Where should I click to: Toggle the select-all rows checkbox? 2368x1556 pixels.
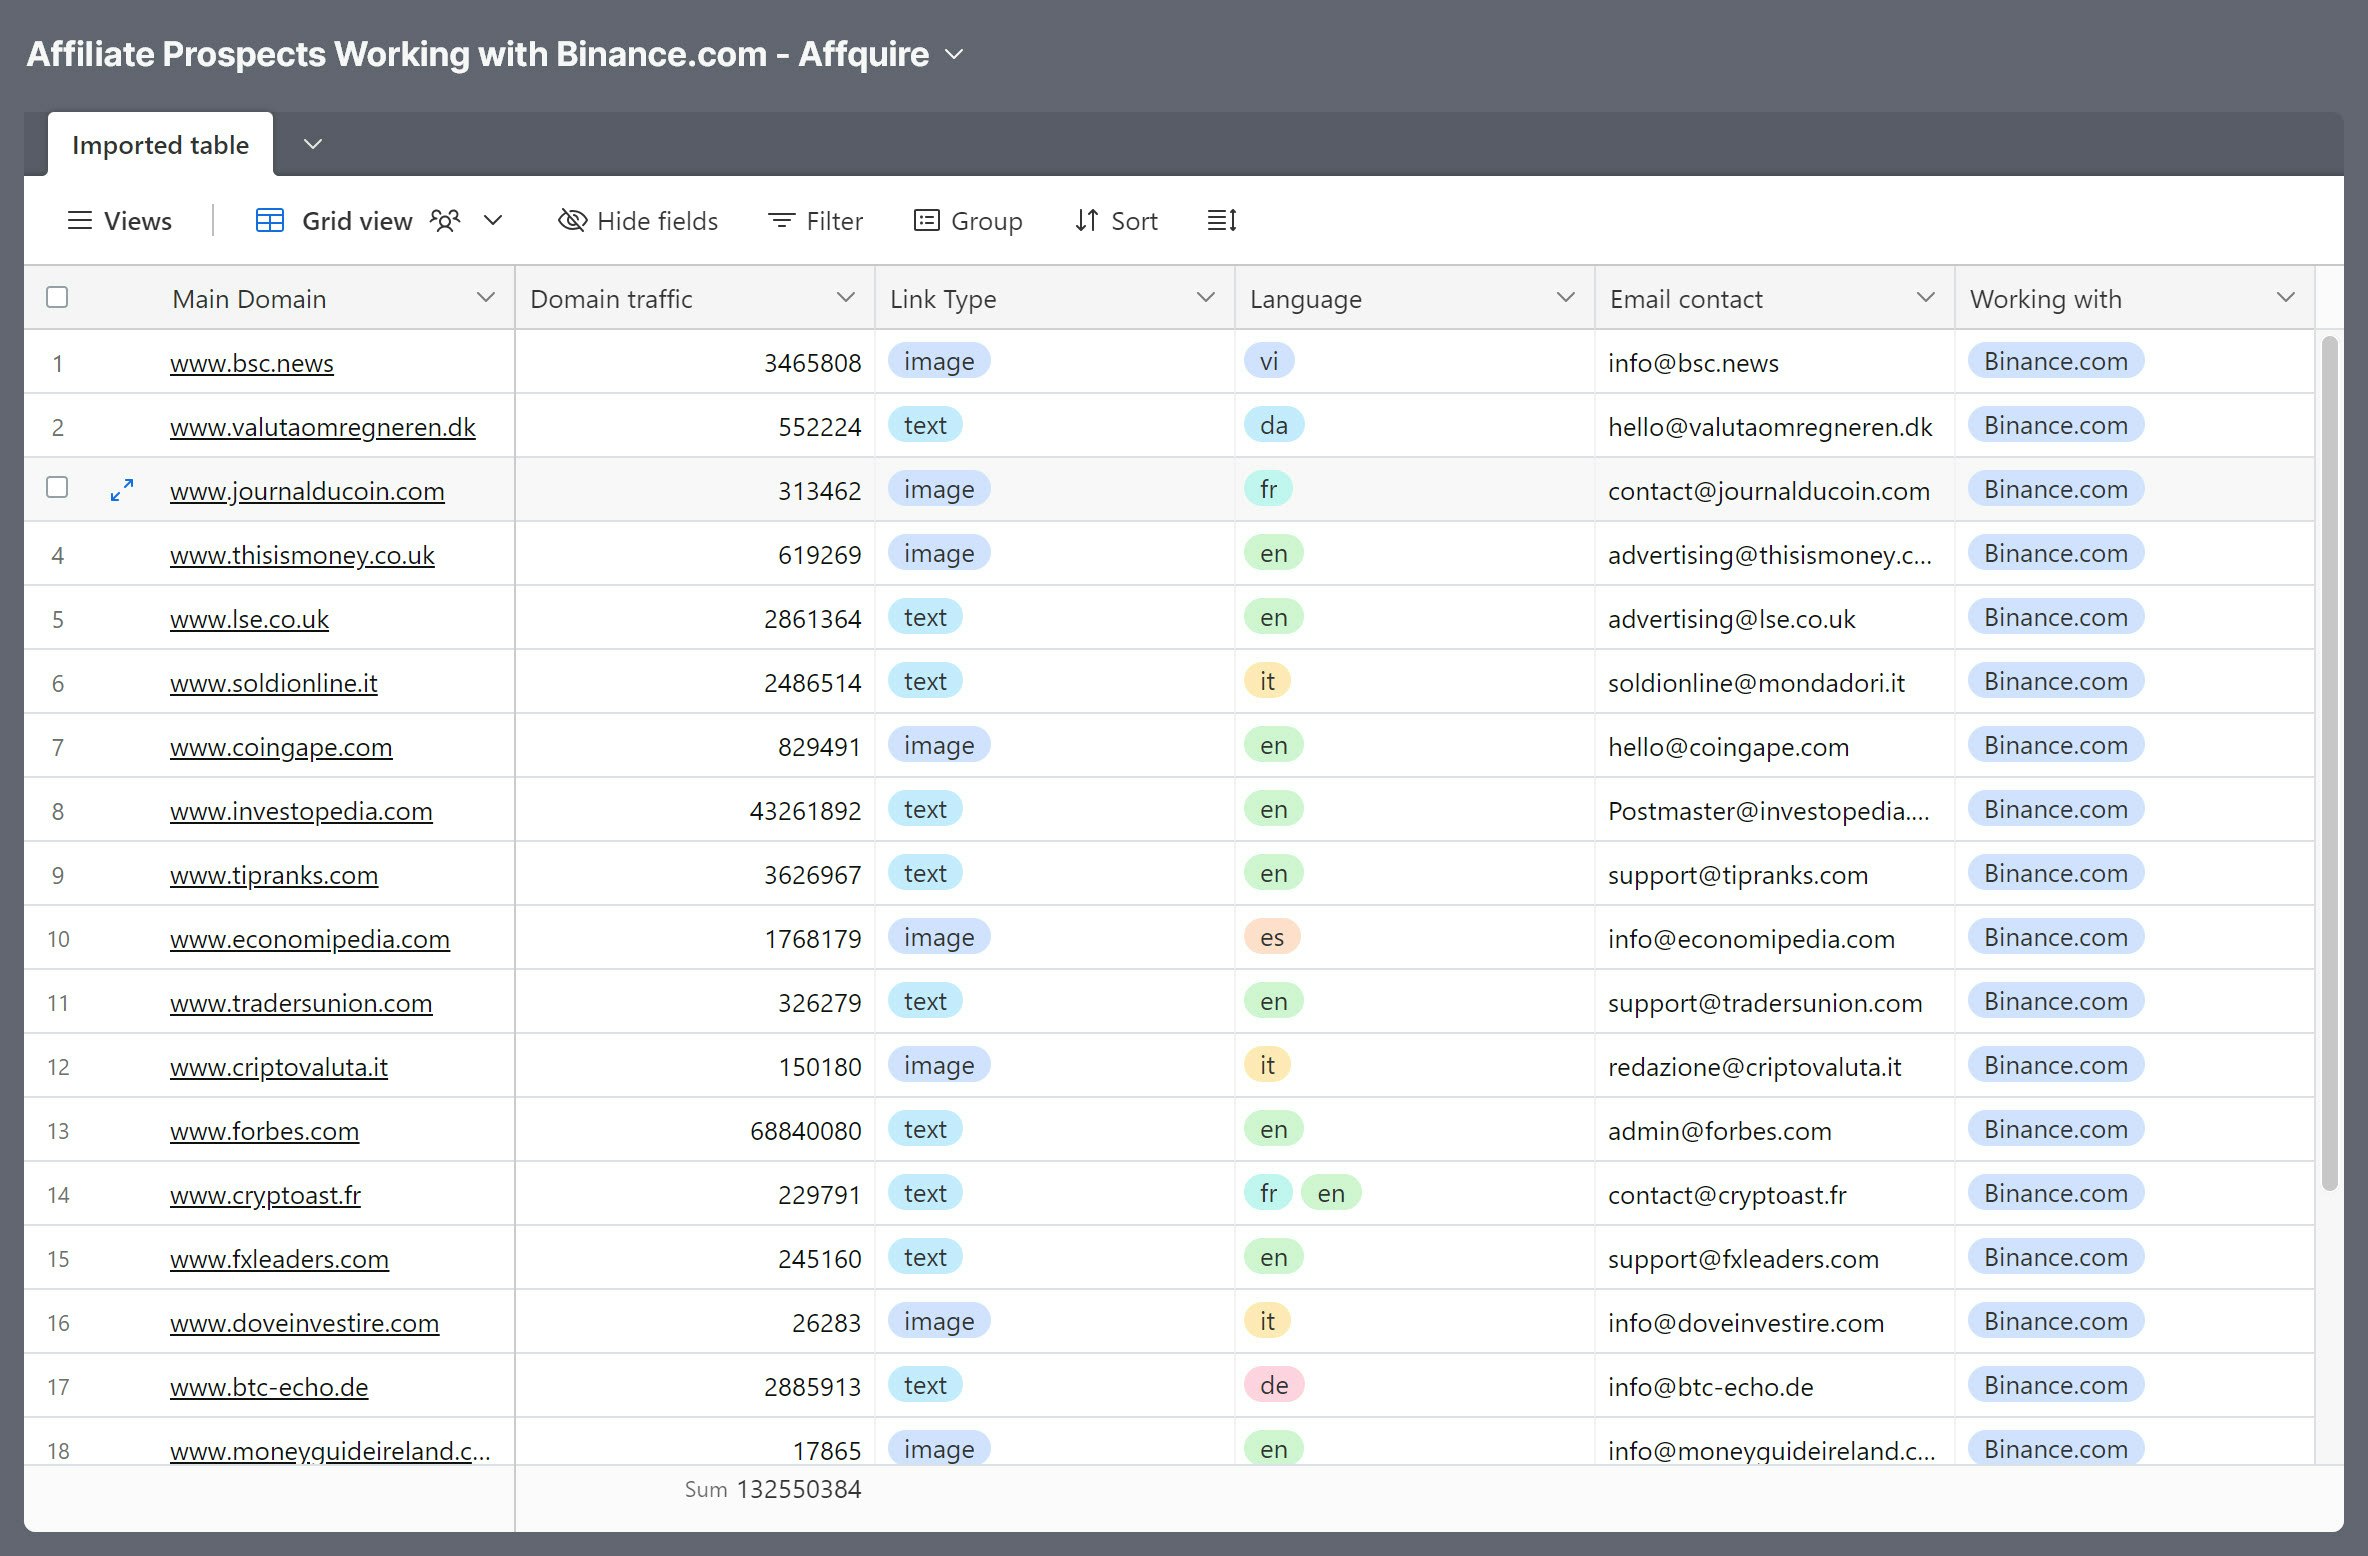(57, 298)
